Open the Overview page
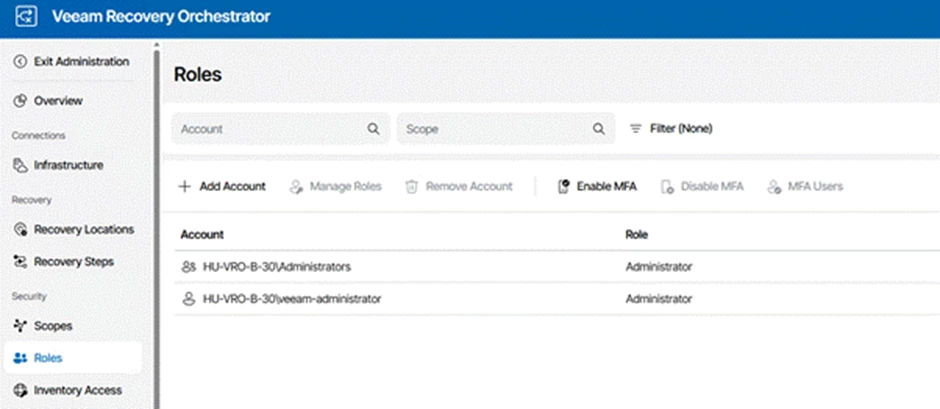Viewport: 940px width, 409px height. click(58, 101)
